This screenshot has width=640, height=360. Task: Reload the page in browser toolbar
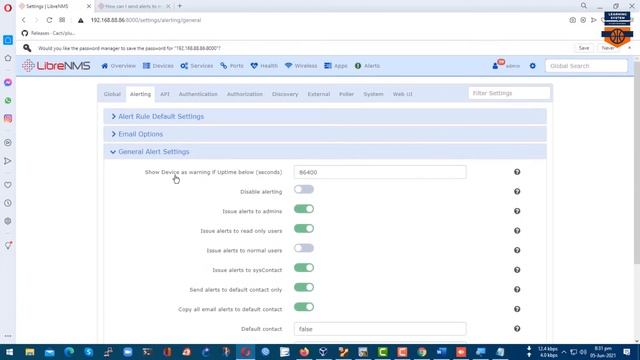pos(49,20)
